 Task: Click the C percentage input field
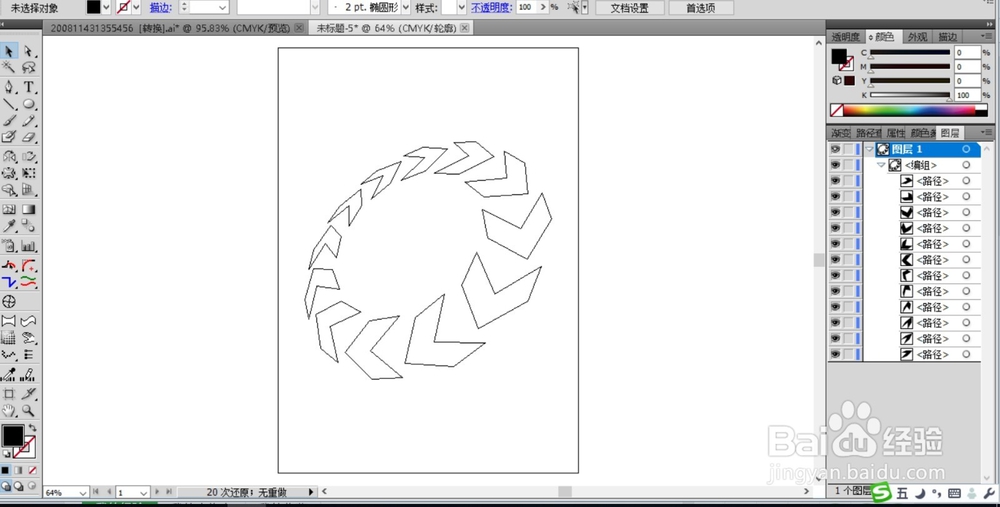tap(967, 53)
